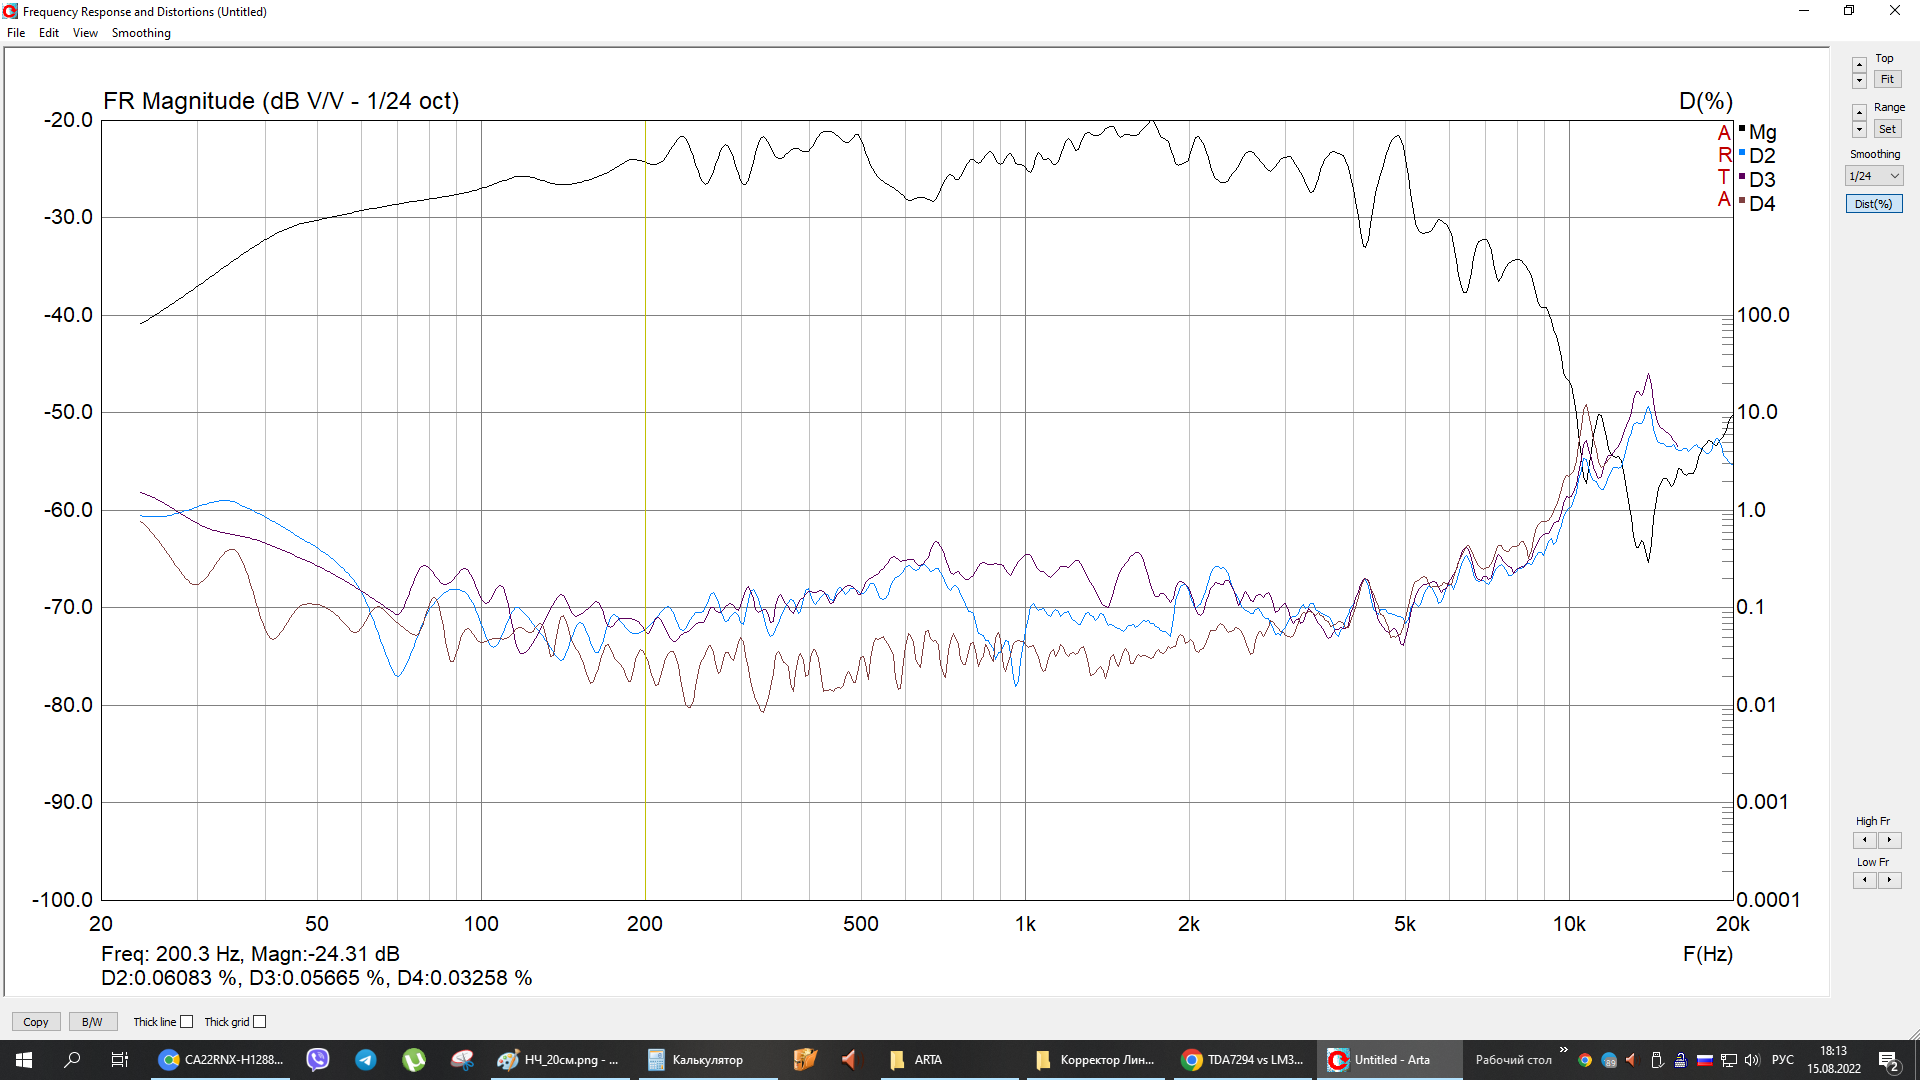Click the Range down arrow
This screenshot has height=1080, width=1920.
pos(1859,130)
